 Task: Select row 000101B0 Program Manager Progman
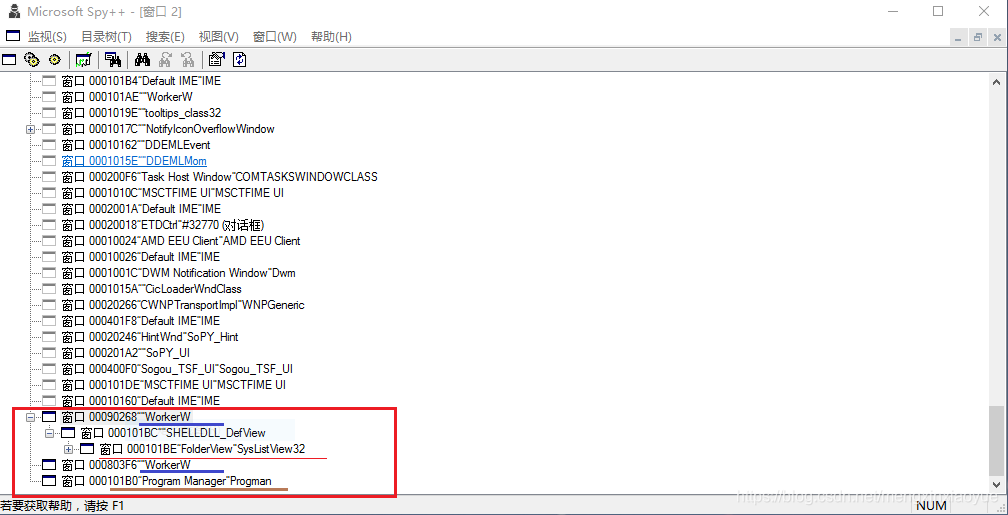[167, 481]
